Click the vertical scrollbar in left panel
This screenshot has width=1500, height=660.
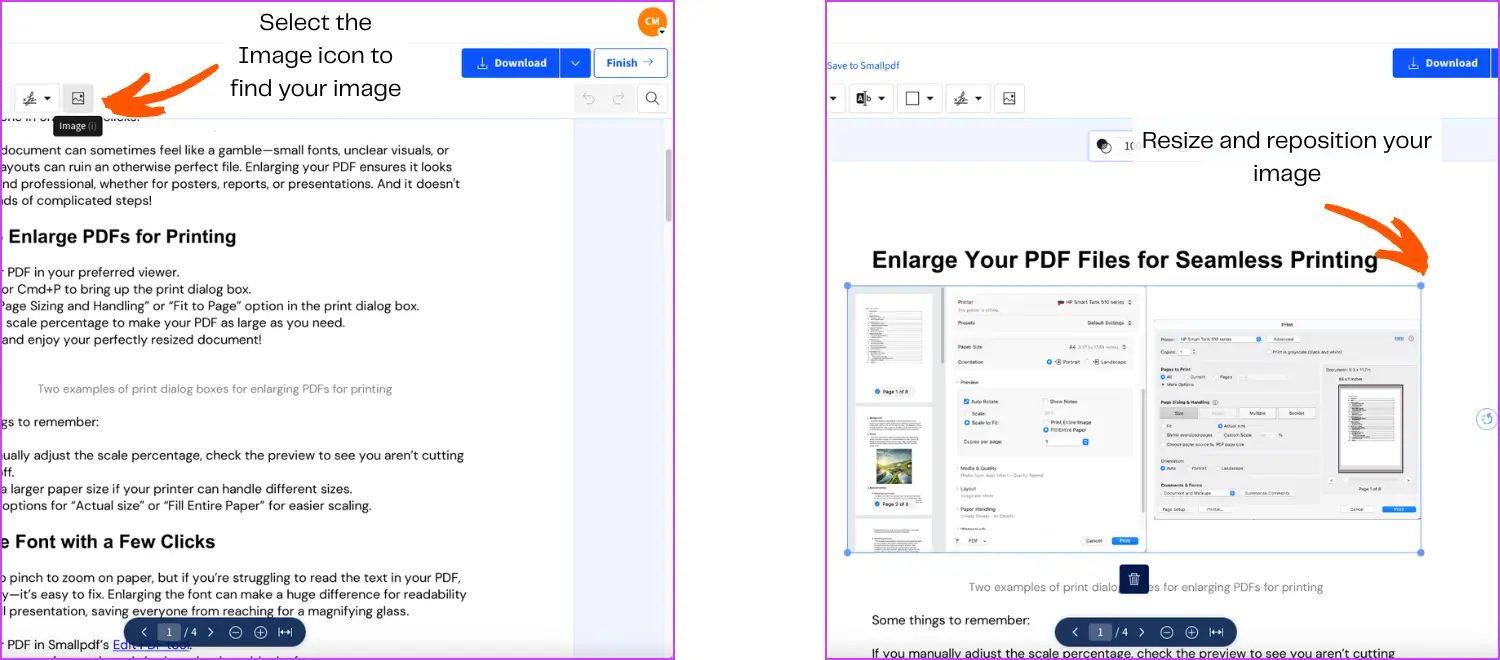pyautogui.click(x=669, y=185)
